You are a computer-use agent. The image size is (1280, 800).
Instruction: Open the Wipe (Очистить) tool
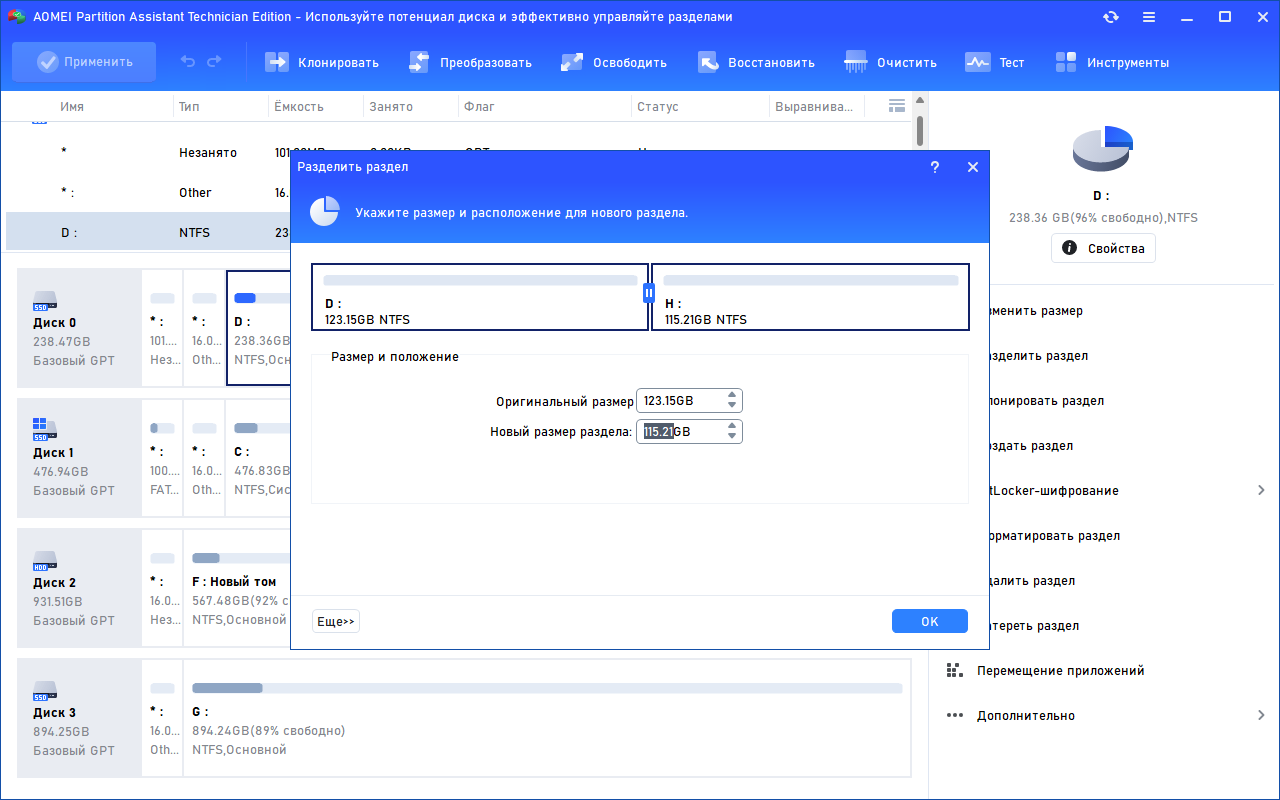point(891,62)
